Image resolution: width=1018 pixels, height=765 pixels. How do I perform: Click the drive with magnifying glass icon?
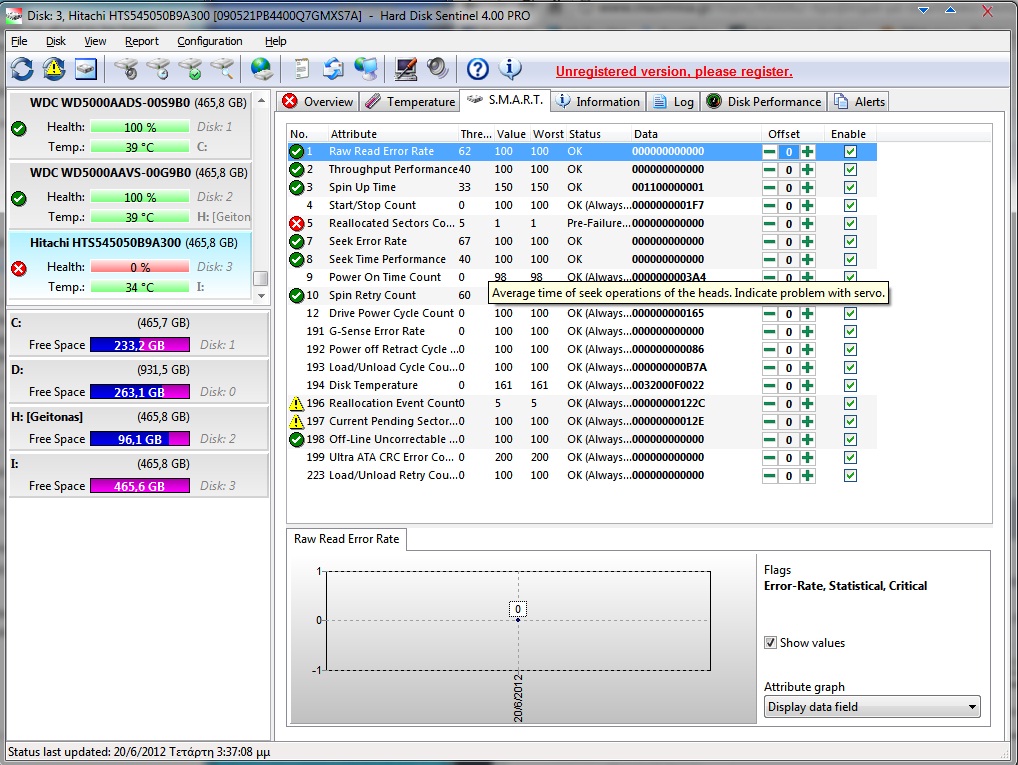tap(222, 69)
